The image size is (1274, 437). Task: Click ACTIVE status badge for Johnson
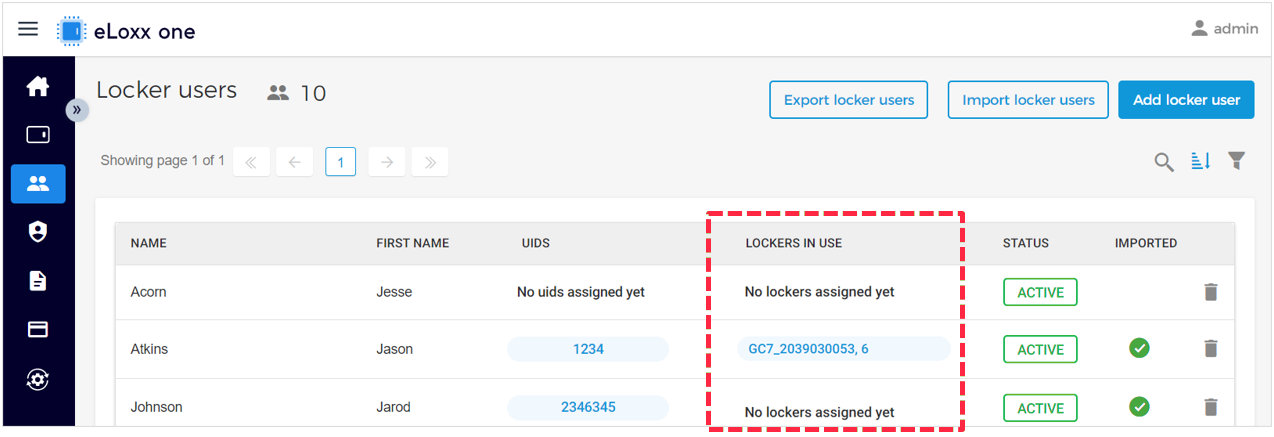1040,408
